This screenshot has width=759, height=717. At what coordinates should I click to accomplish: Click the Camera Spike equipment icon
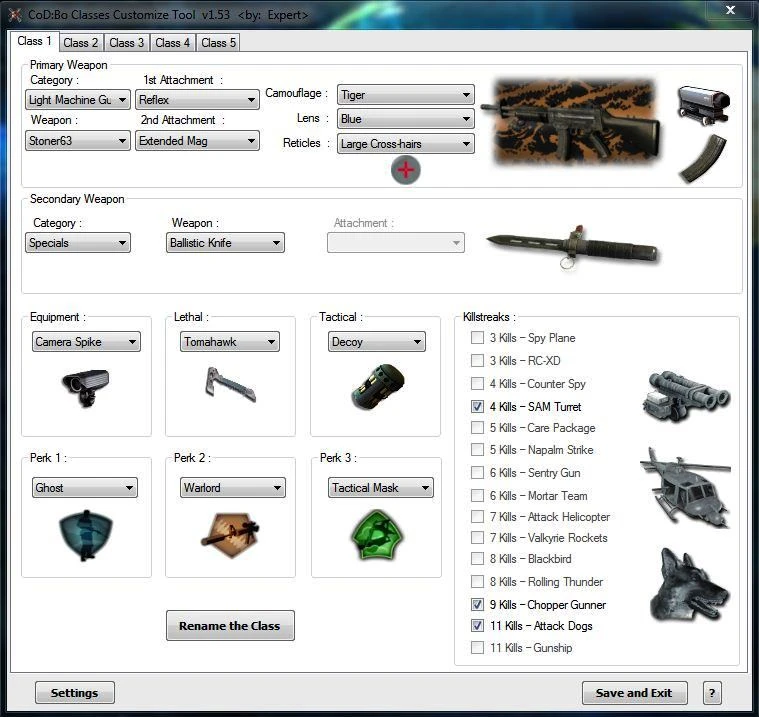pyautogui.click(x=86, y=388)
